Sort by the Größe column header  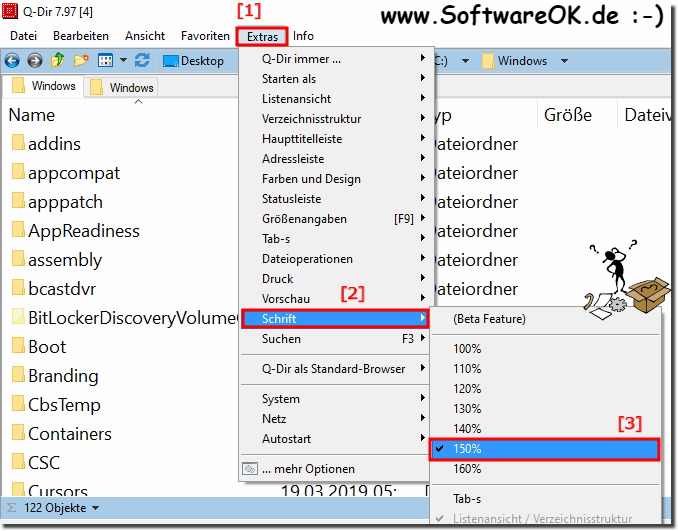point(568,115)
